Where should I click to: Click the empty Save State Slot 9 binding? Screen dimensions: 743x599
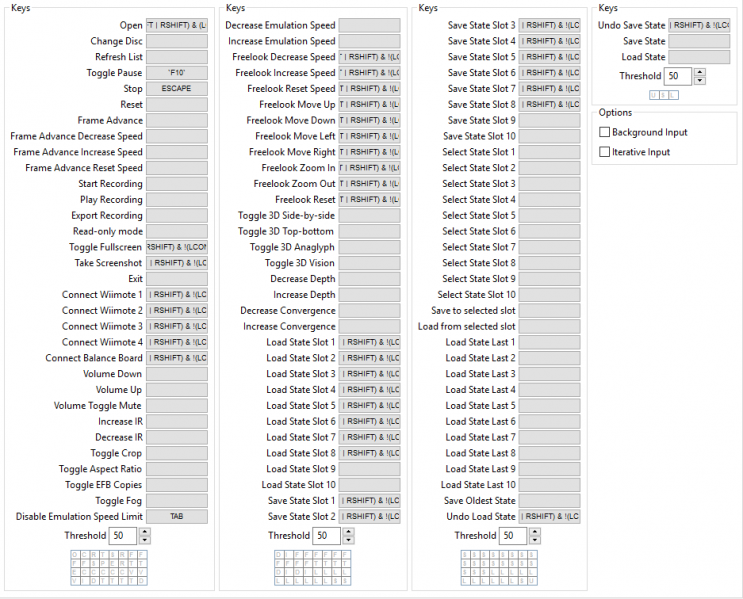[549, 120]
